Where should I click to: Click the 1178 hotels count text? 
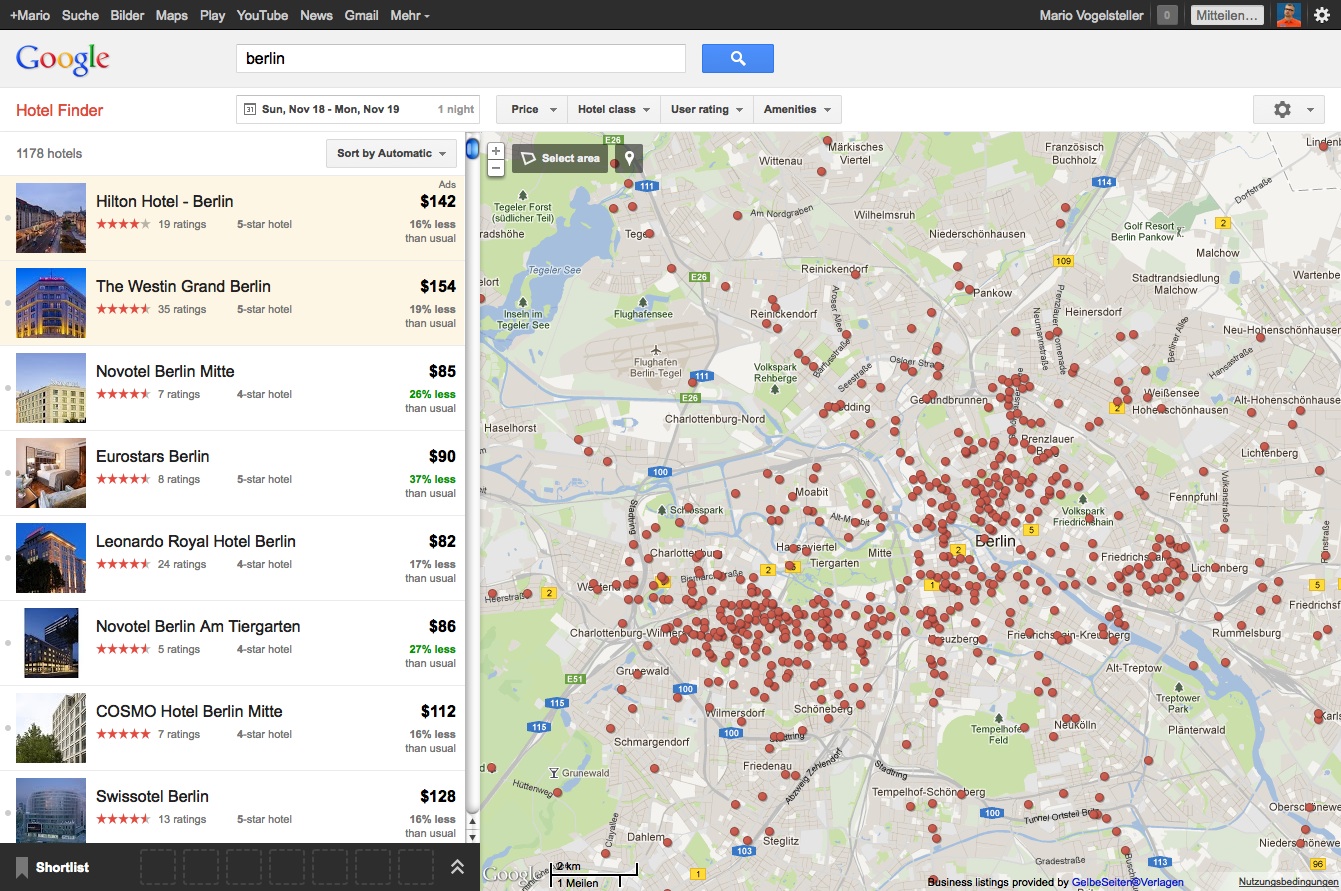49,153
